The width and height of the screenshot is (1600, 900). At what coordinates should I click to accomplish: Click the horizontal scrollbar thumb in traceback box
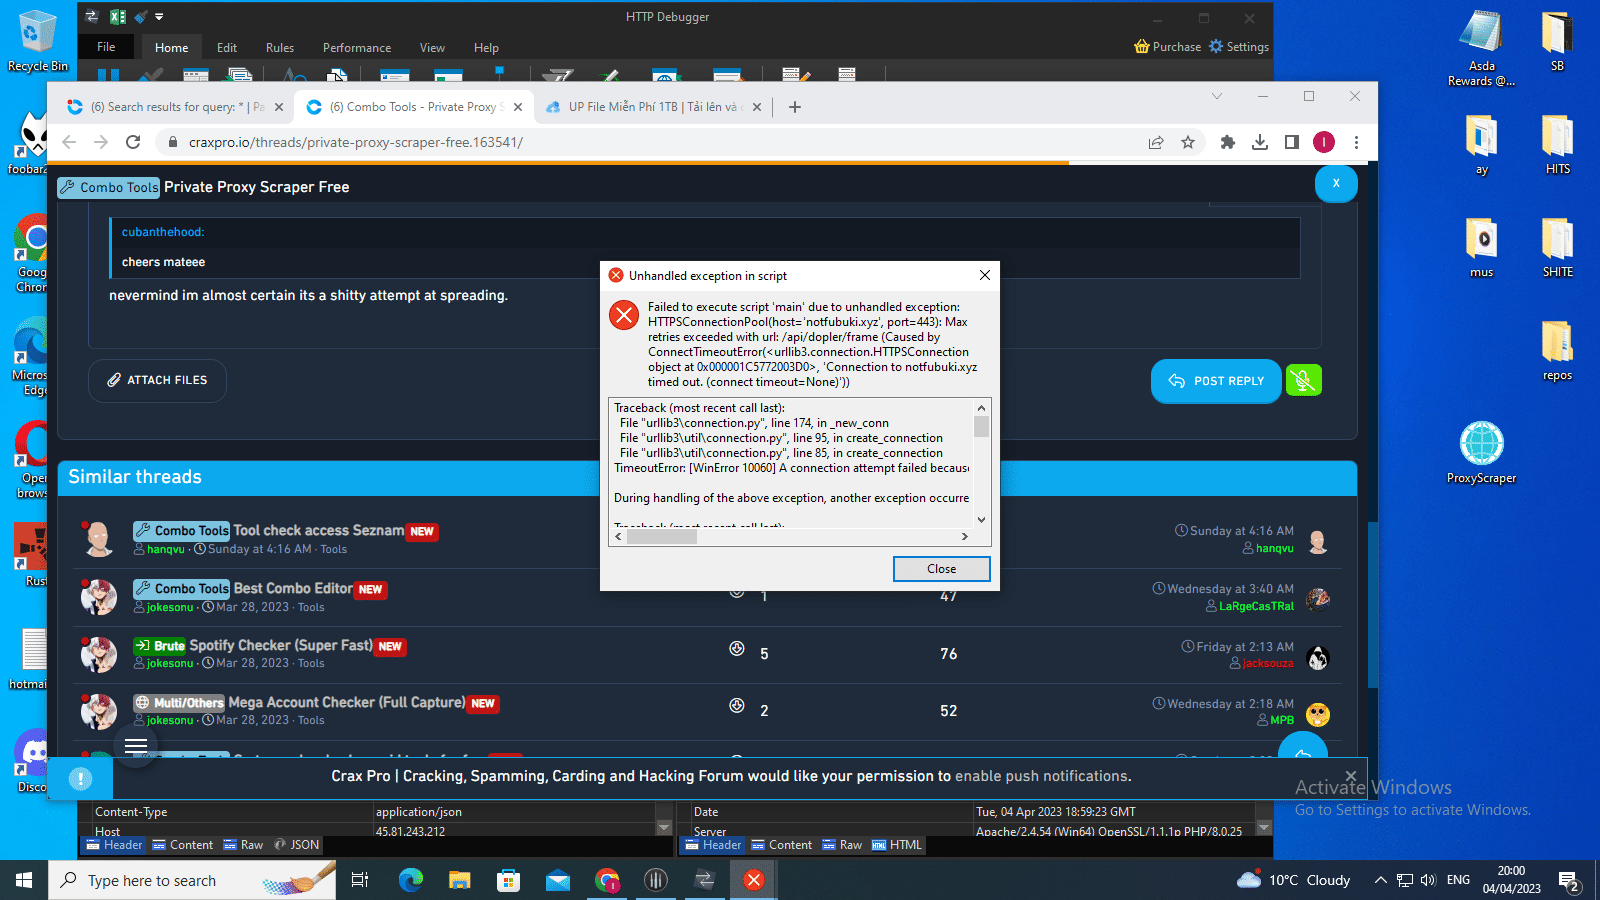(x=661, y=537)
